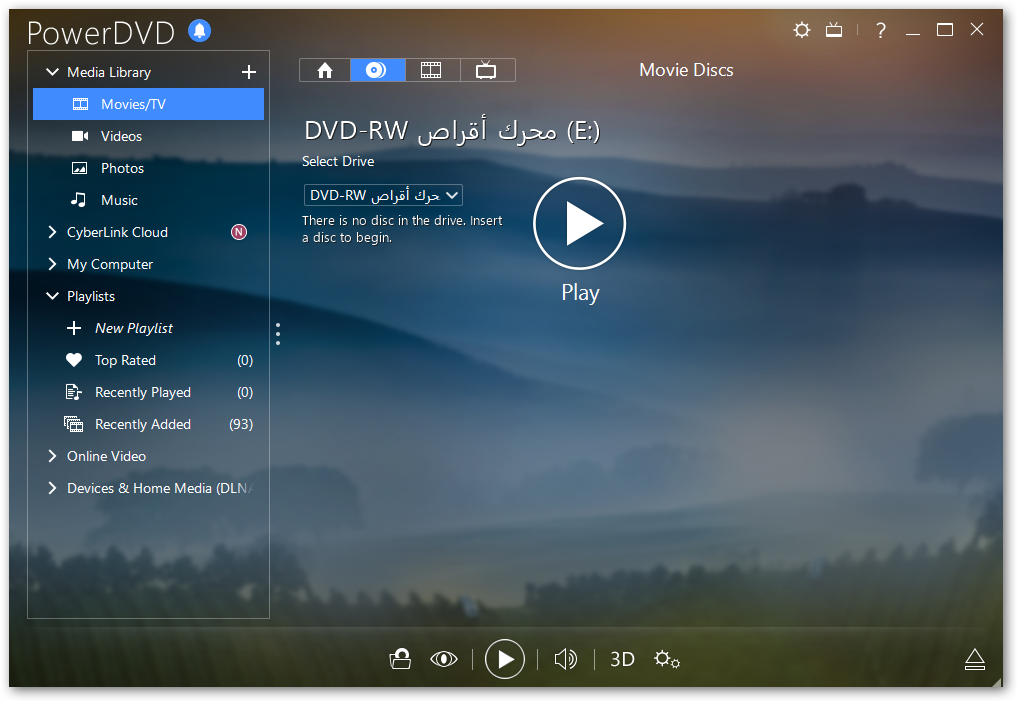Click the lock/unlock media icon
The width and height of the screenshot is (1017, 701).
coord(400,659)
